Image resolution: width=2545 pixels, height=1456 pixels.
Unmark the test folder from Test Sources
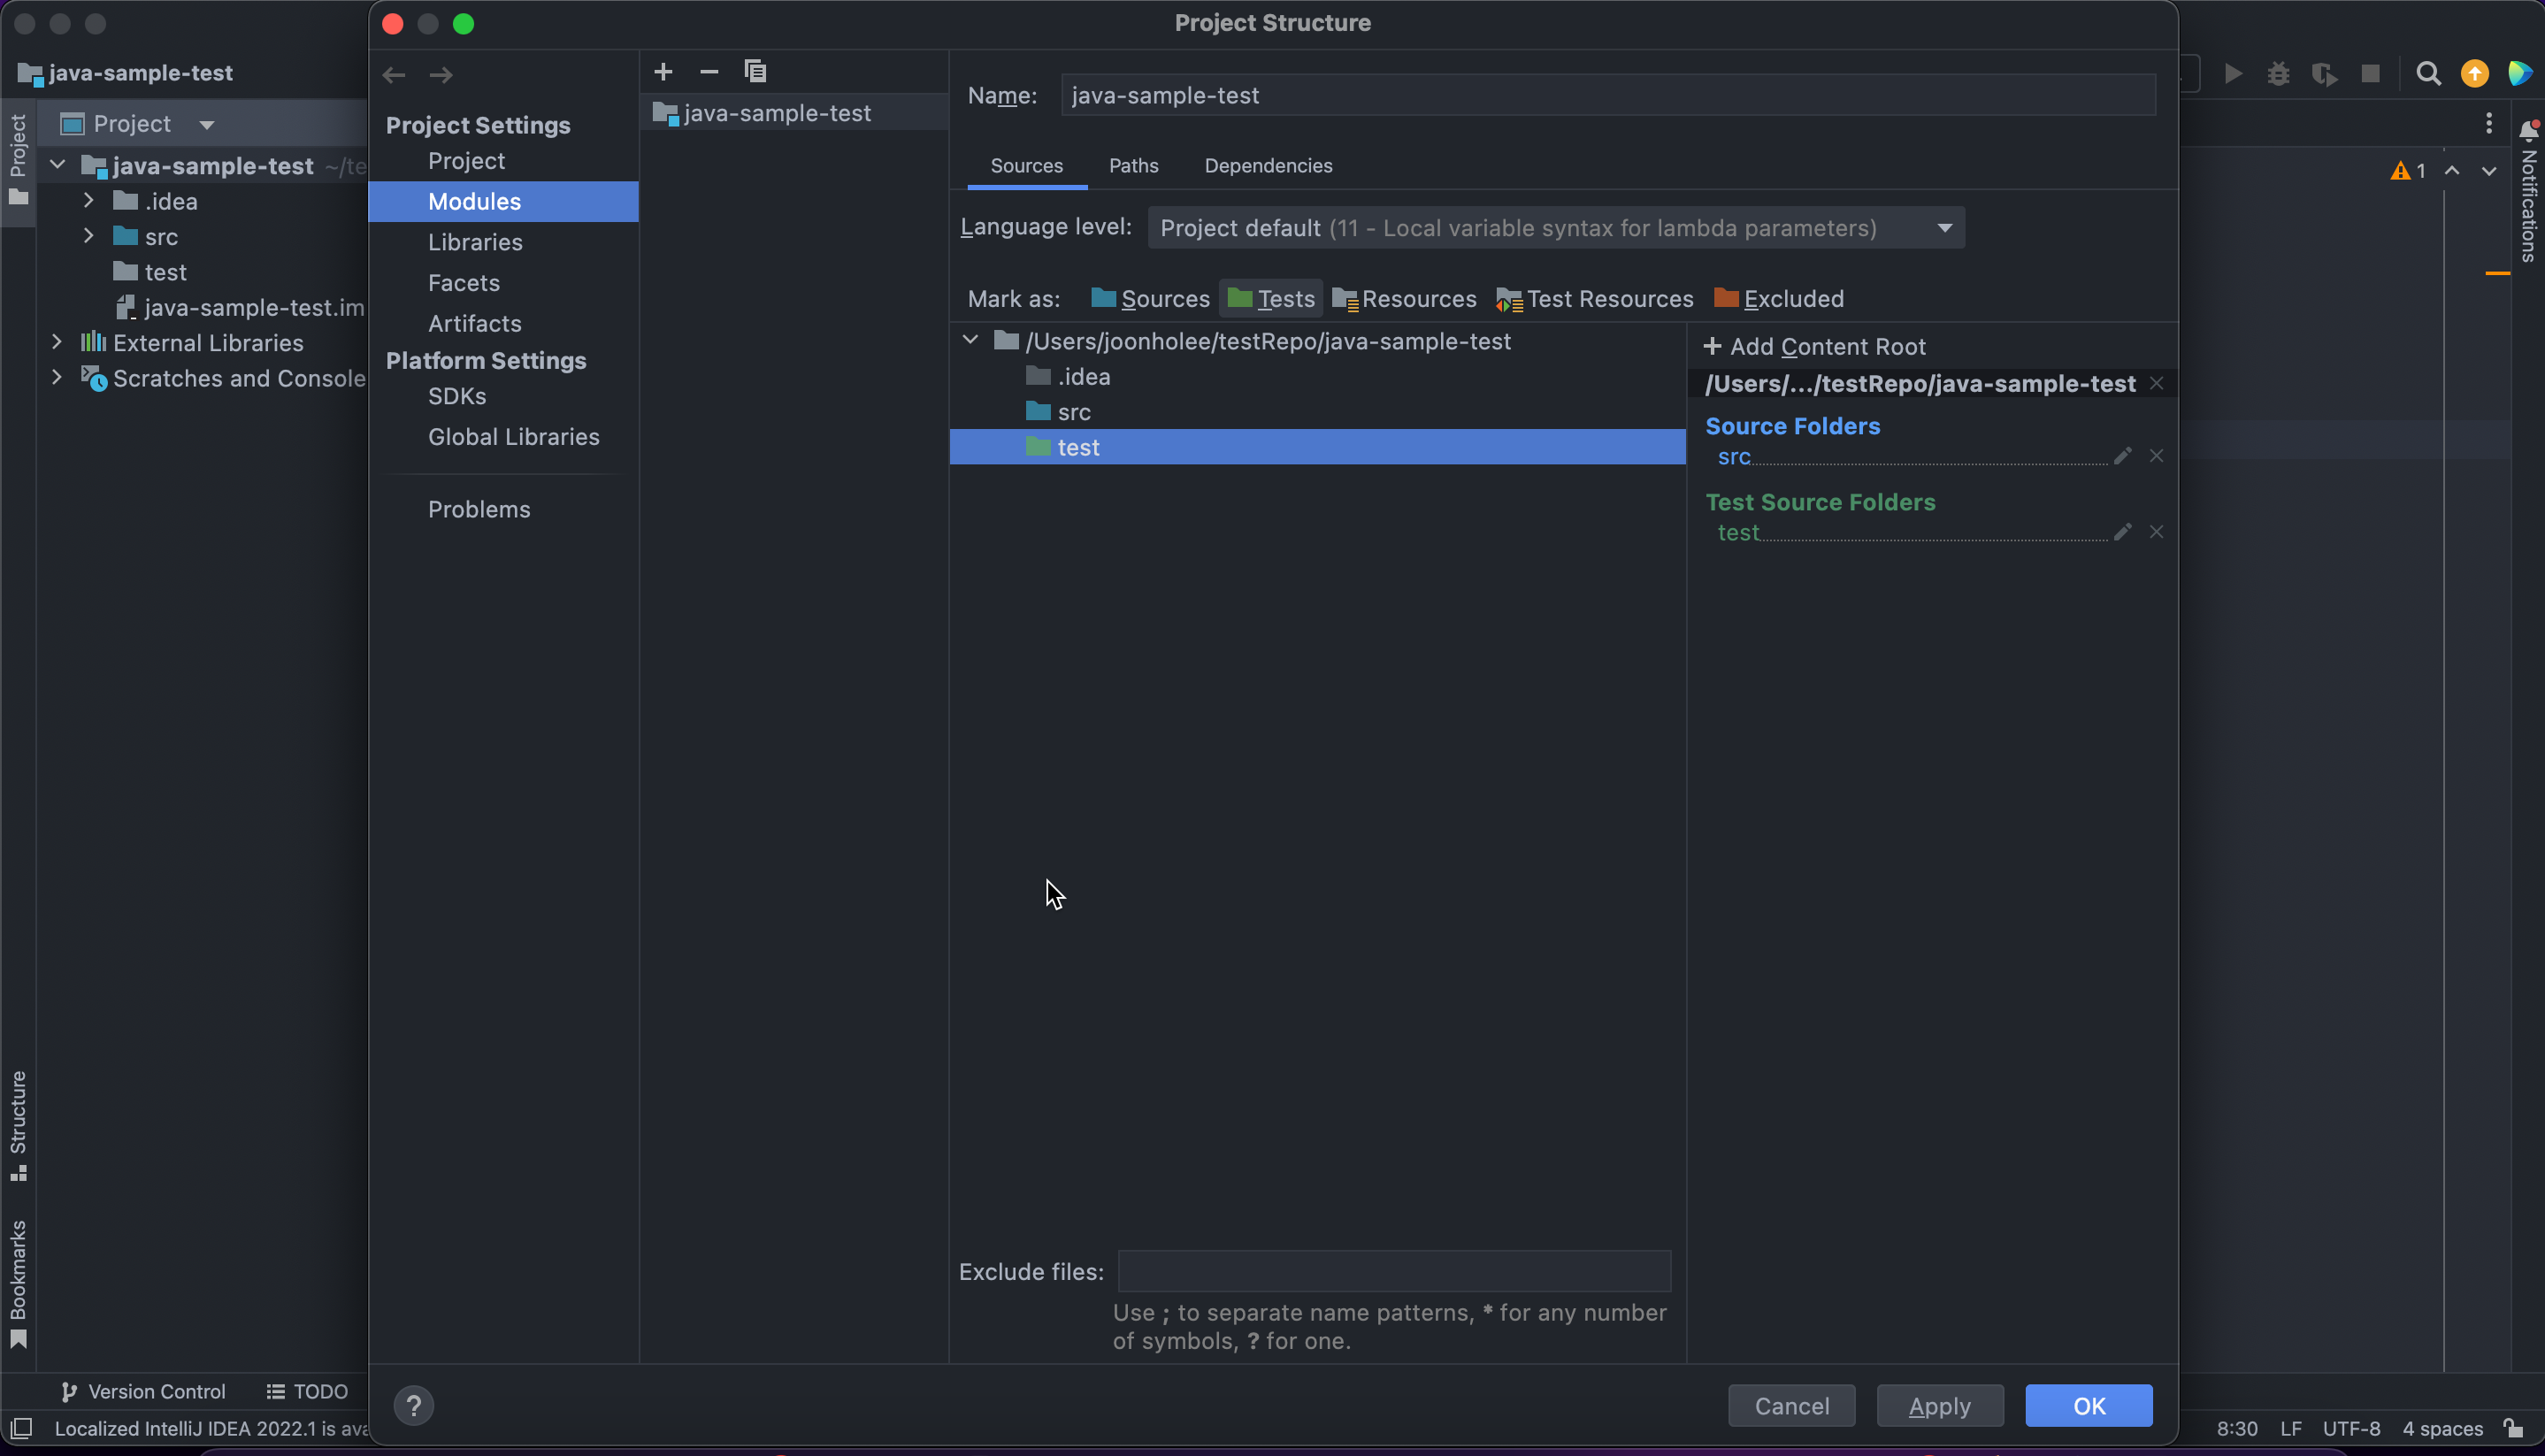pos(2156,532)
